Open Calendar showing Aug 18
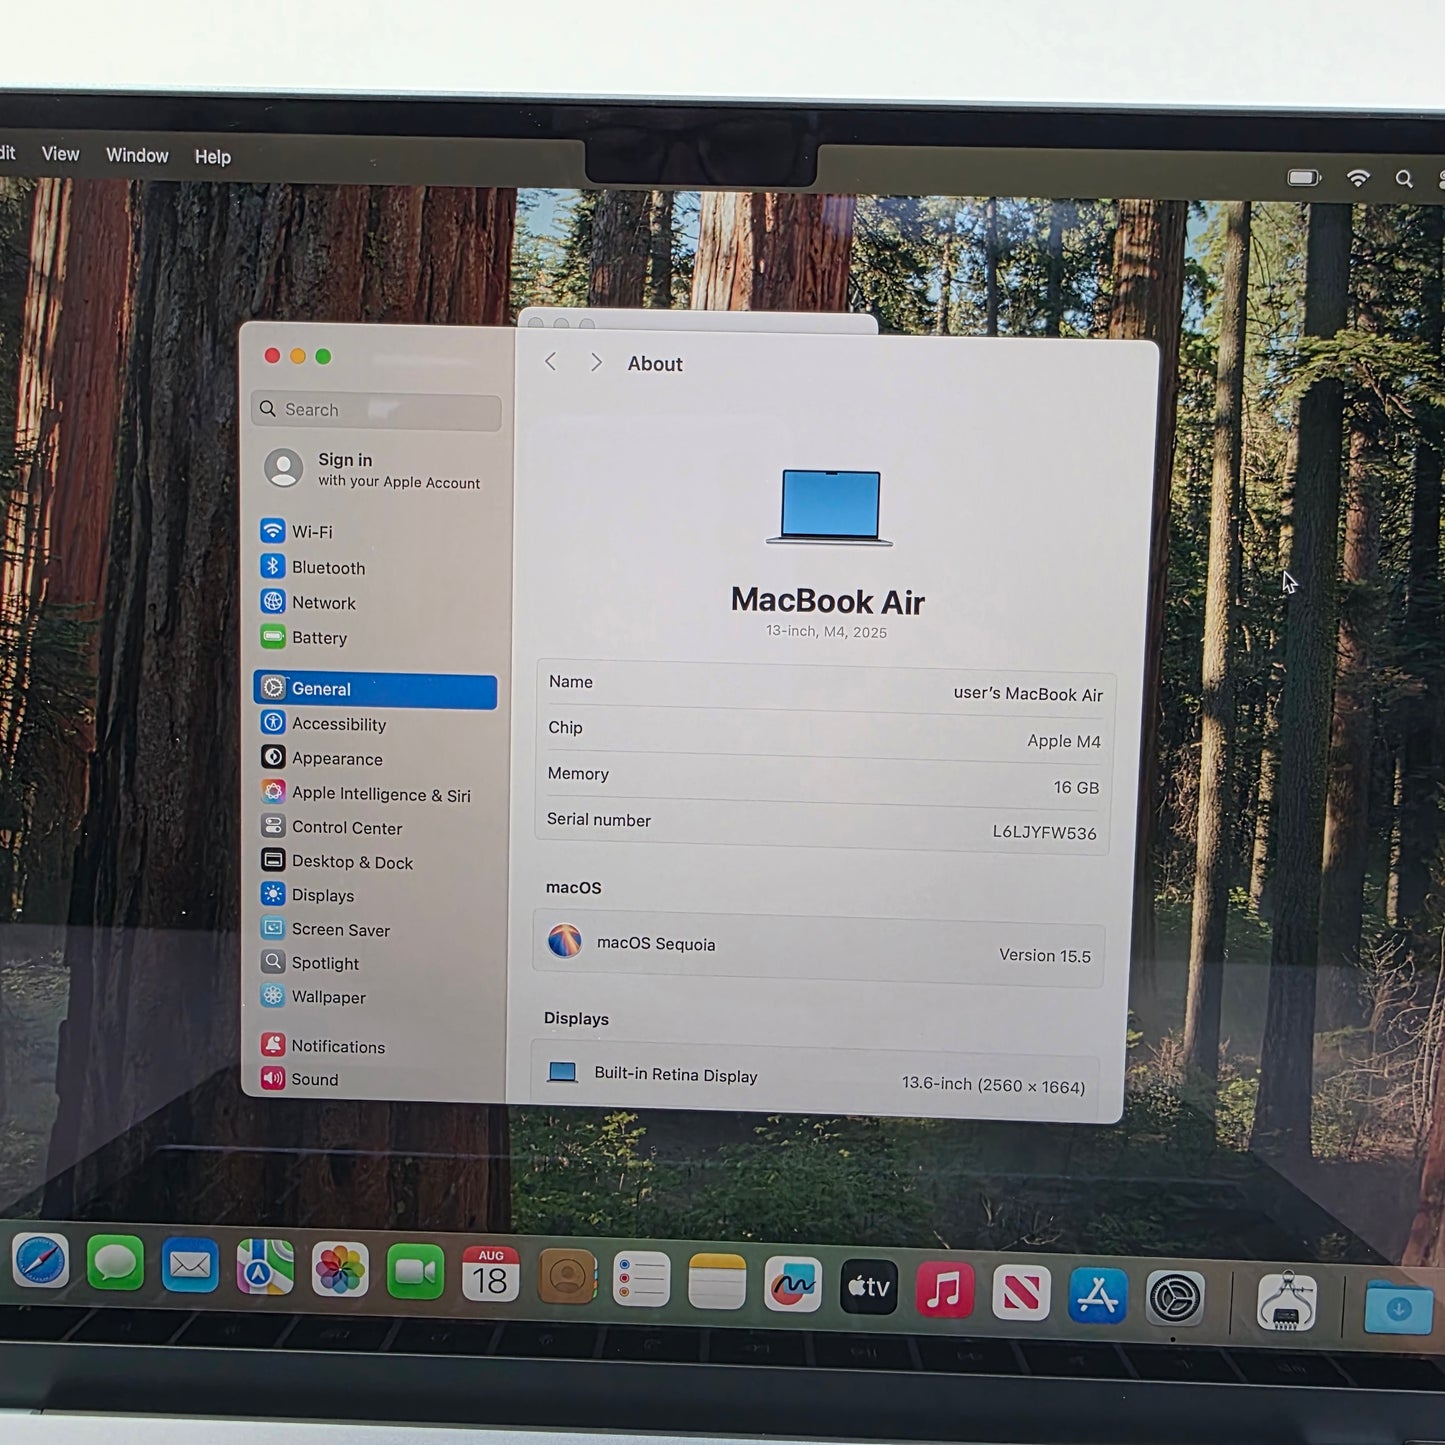The height and width of the screenshot is (1445, 1445). 490,1274
